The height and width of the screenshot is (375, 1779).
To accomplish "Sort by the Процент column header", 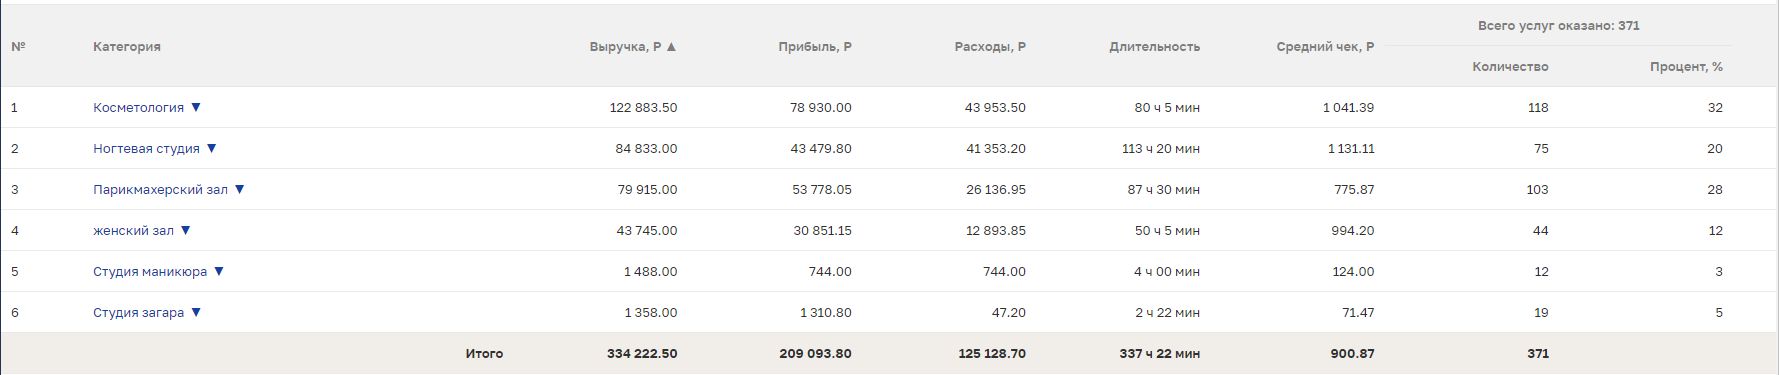I will coord(1686,66).
